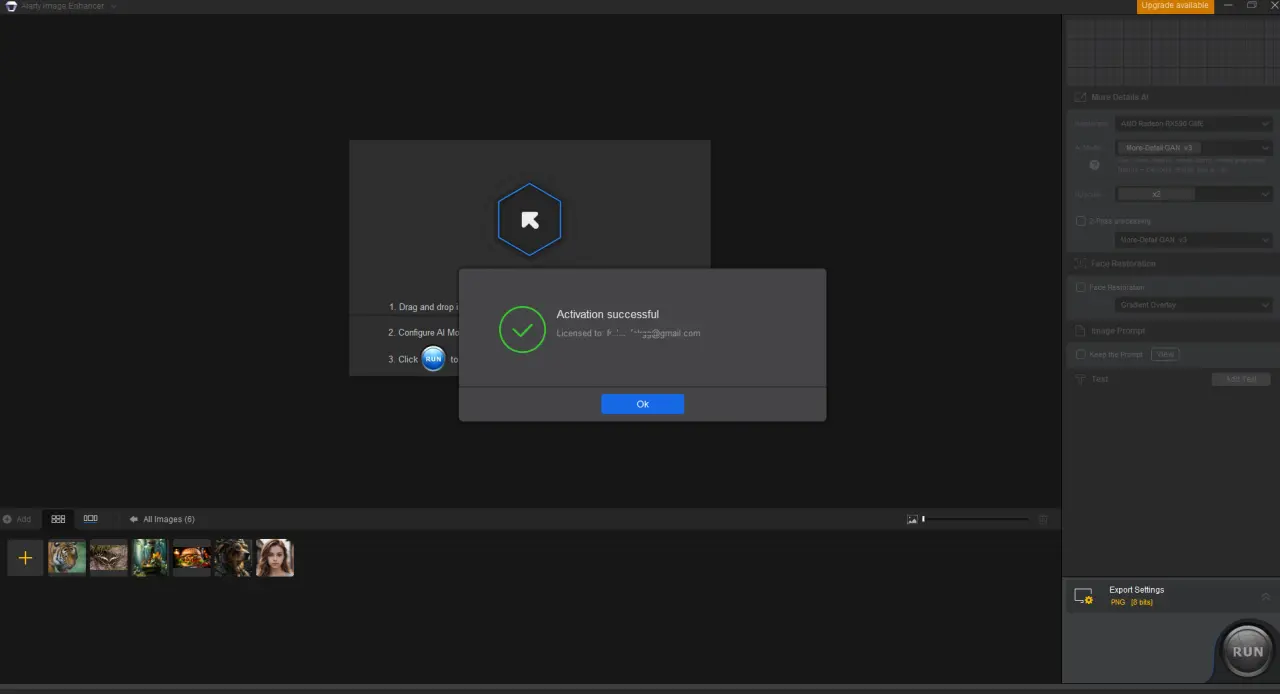
Task: Select the woman portrait thumbnail
Action: point(275,558)
